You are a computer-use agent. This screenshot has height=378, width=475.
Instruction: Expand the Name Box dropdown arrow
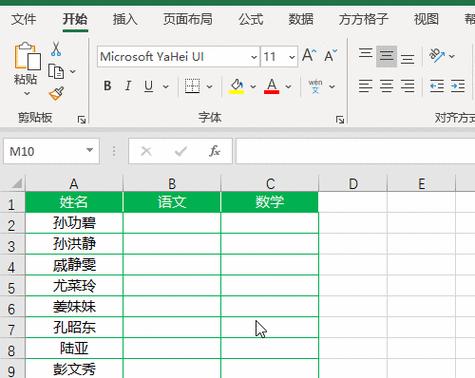coord(89,151)
